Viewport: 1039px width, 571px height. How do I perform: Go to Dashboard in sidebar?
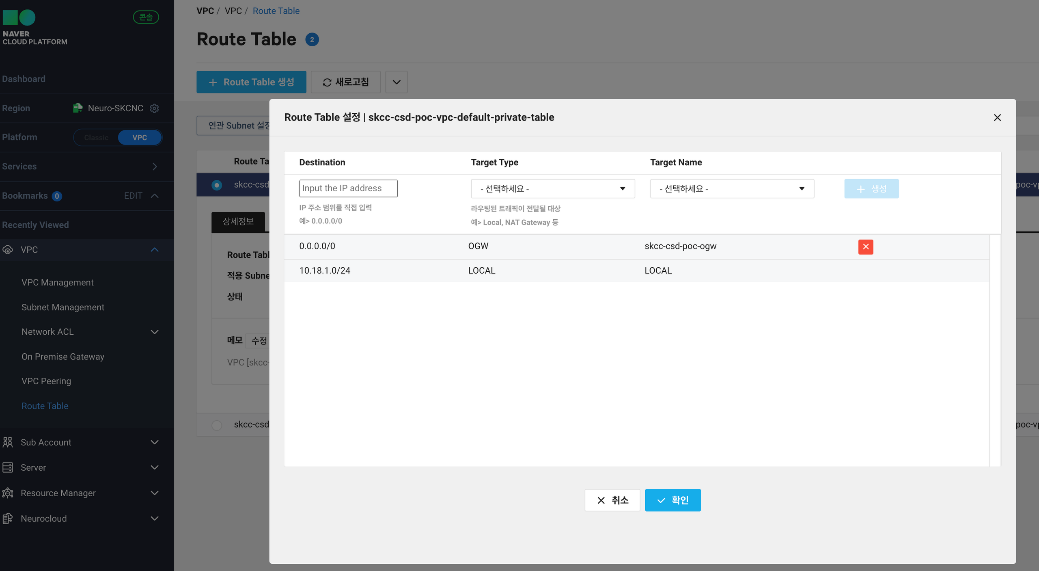[x=24, y=79]
